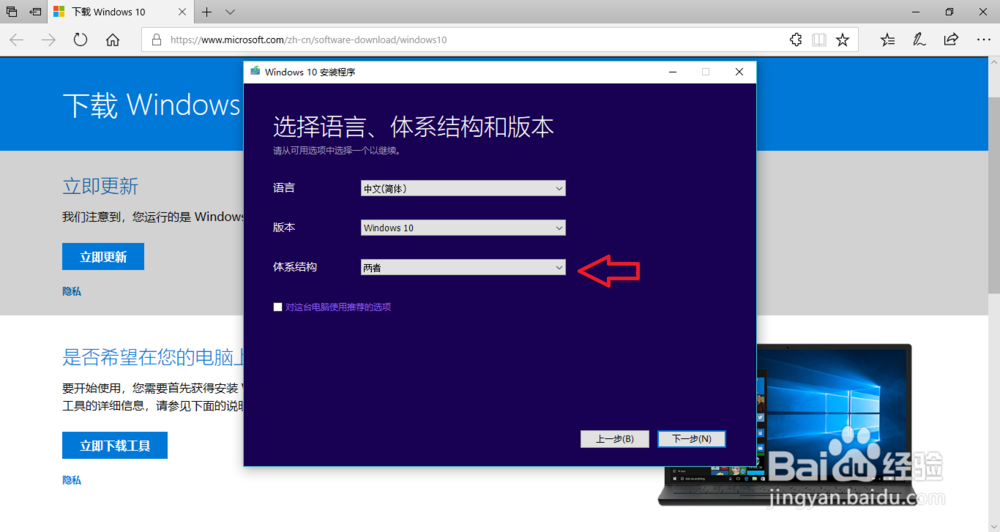
Task: Close the 下载 Windows 10 tab
Action: point(182,11)
